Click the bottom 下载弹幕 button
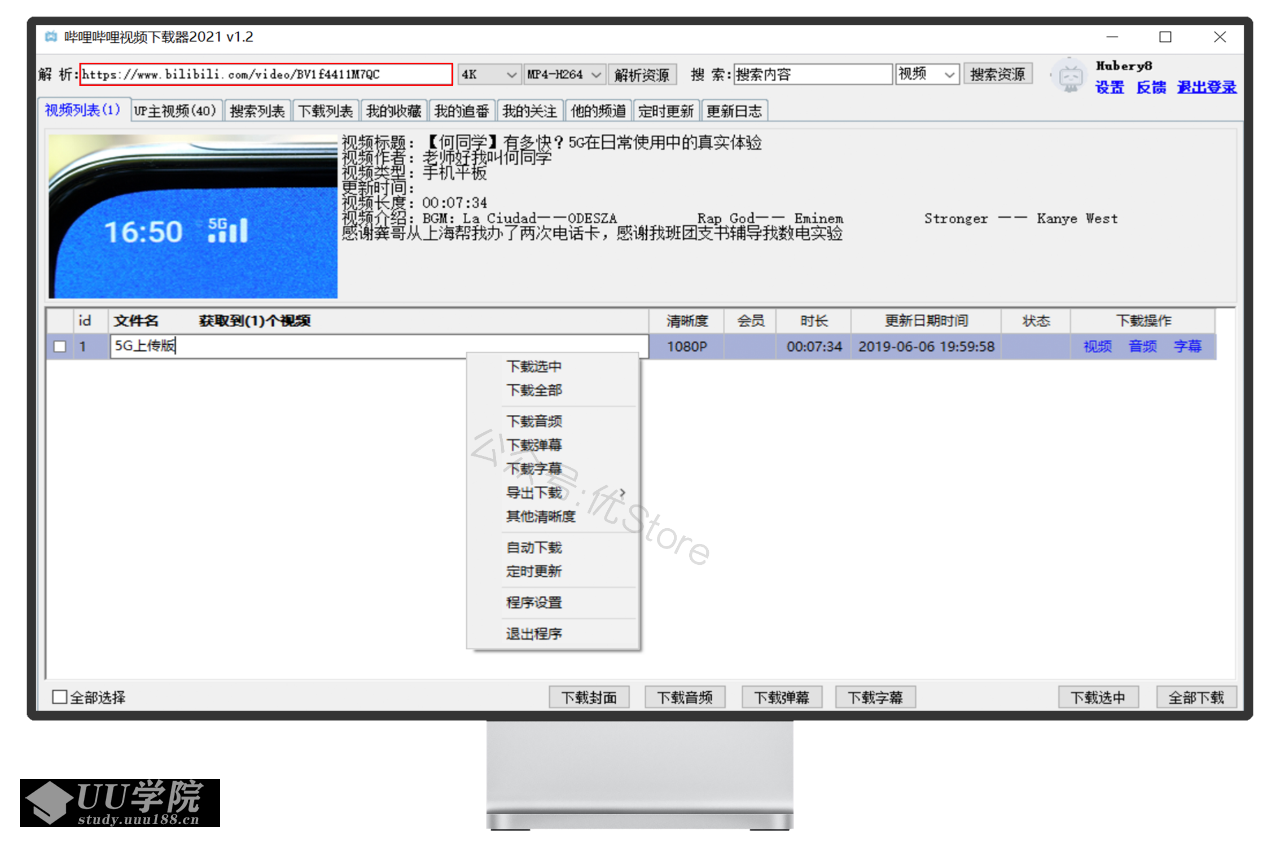 point(781,698)
